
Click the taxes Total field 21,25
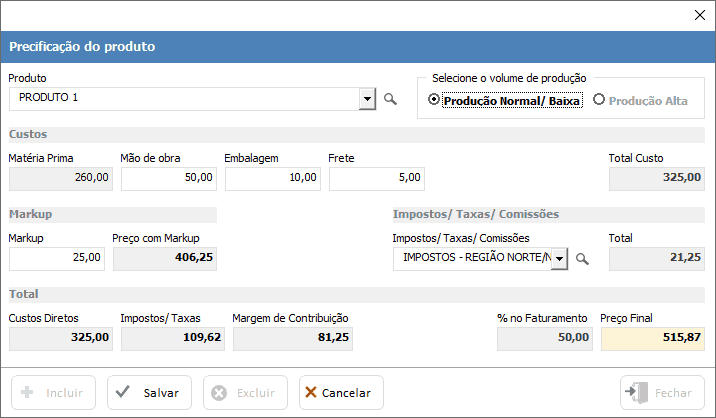657,259
